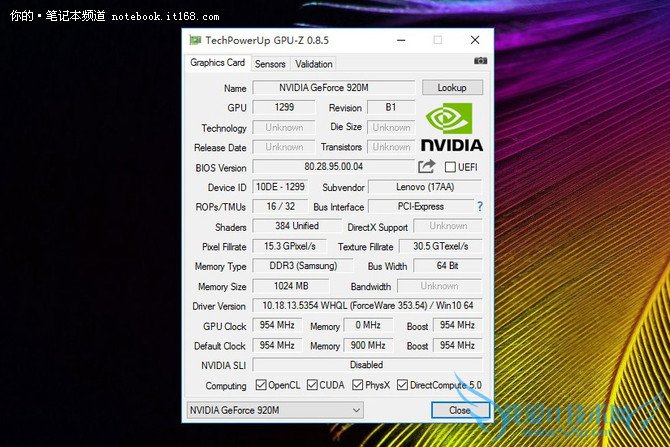Click the Lookup button
The height and width of the screenshot is (447, 670).
[452, 88]
